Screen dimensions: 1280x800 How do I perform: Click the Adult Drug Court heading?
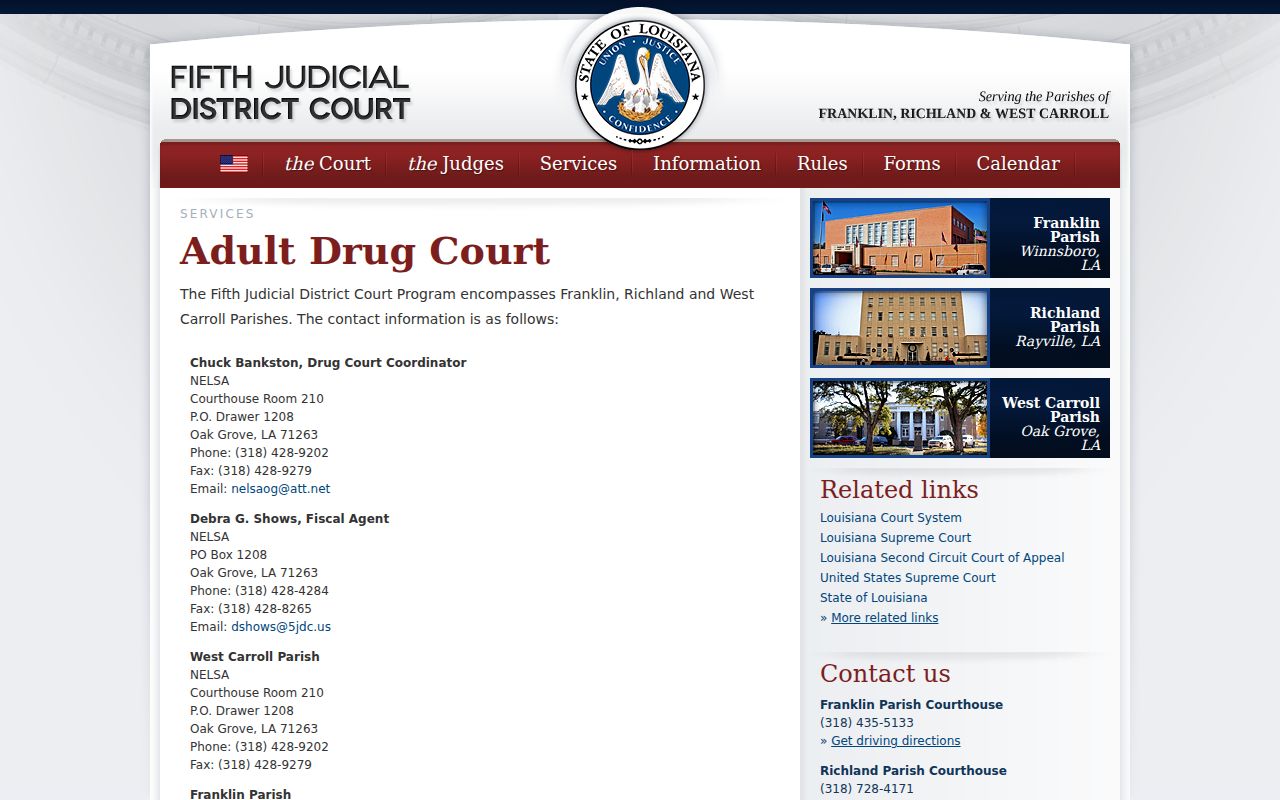(365, 251)
